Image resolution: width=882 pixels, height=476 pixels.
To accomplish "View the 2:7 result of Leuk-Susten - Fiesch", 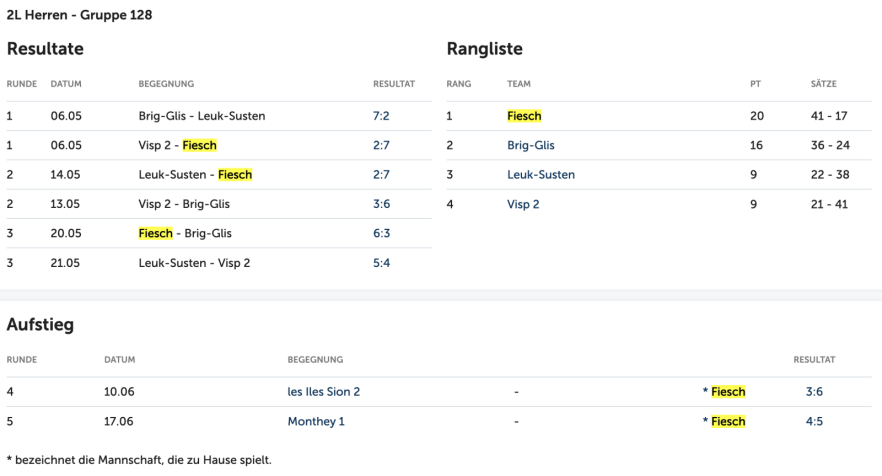I will [x=380, y=174].
